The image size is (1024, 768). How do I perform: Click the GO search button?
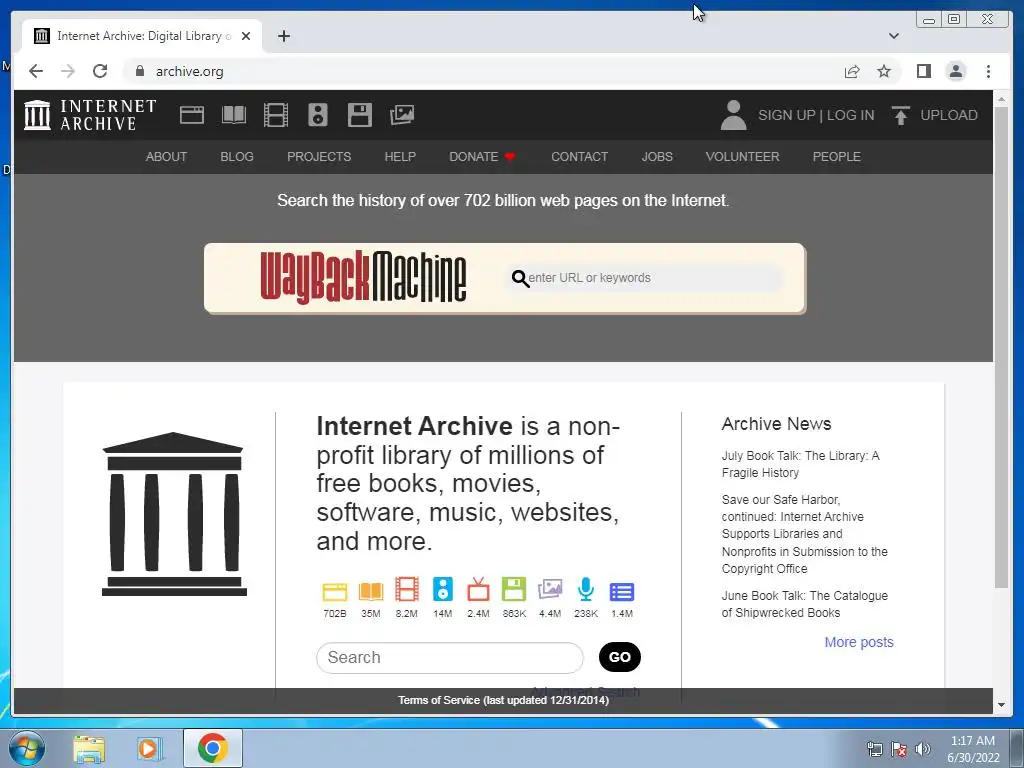pyautogui.click(x=619, y=657)
